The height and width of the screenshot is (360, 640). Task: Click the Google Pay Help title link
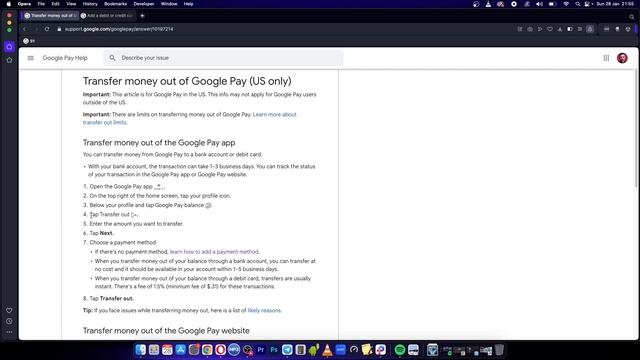coord(65,58)
